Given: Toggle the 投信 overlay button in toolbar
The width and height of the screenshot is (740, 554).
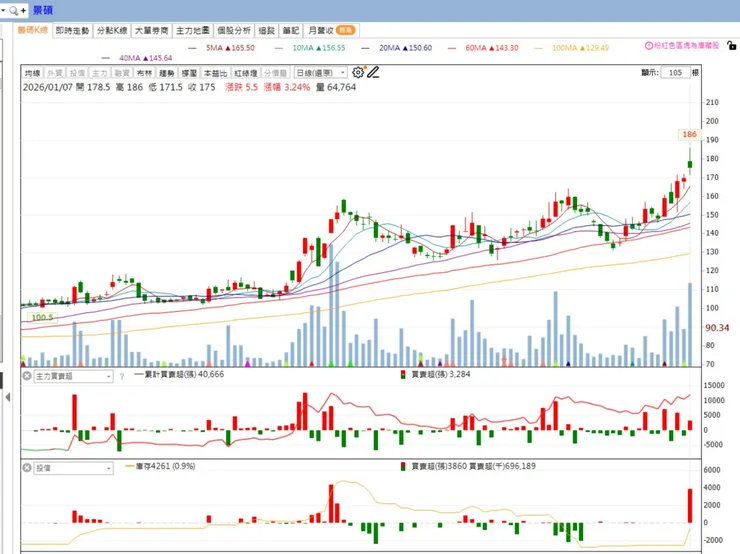Looking at the screenshot, I should [77, 73].
